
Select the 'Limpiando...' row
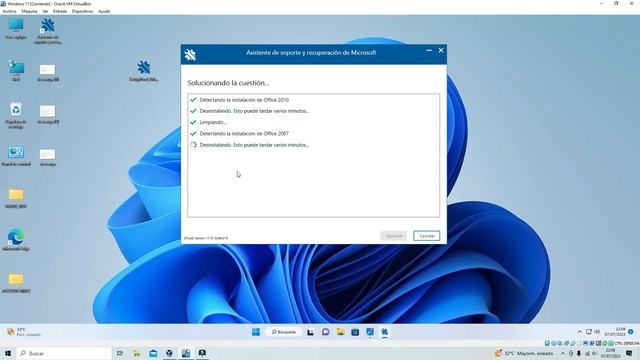pyautogui.click(x=313, y=122)
